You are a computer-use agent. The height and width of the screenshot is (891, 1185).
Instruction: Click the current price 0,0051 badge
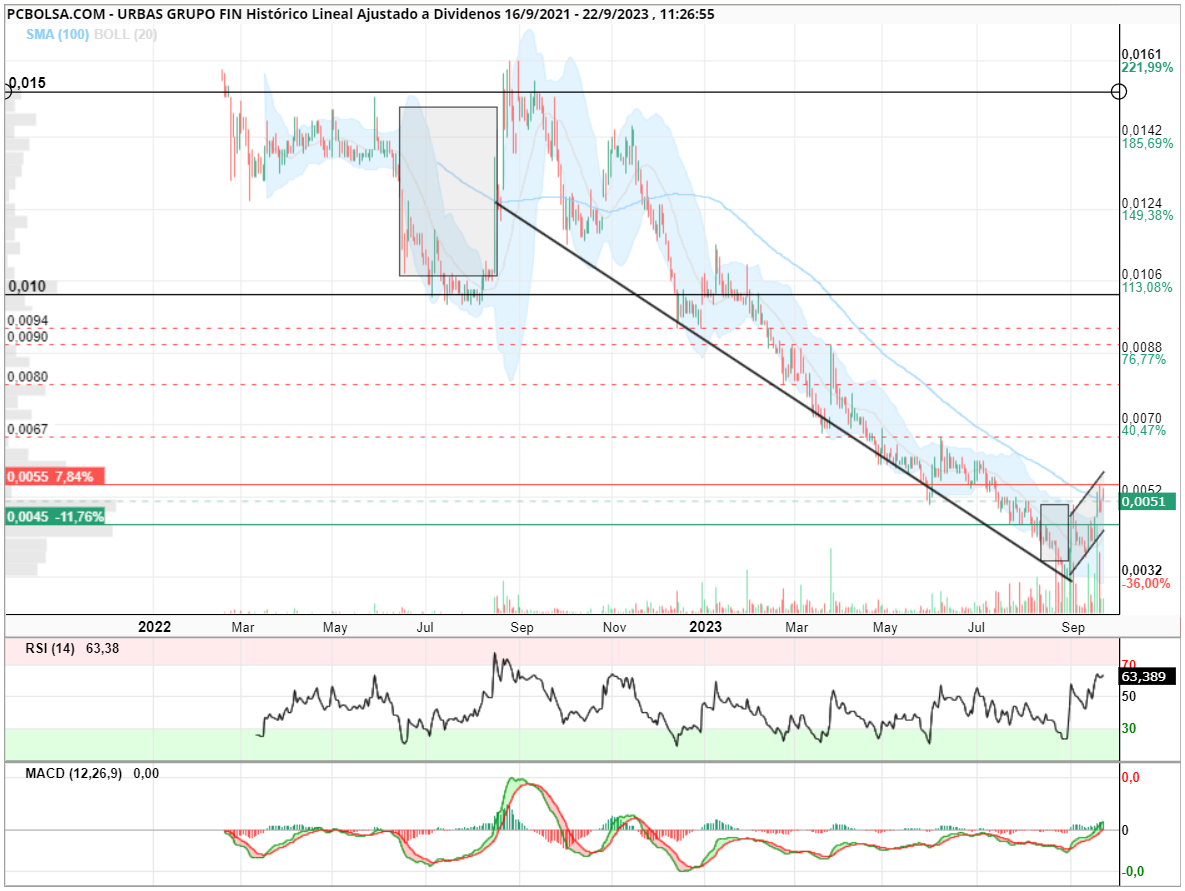pyautogui.click(x=1147, y=501)
